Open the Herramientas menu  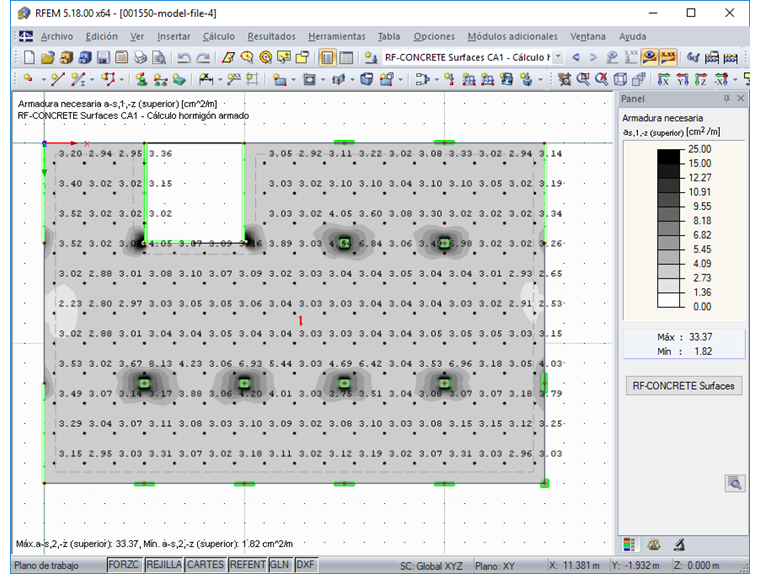[x=337, y=36]
